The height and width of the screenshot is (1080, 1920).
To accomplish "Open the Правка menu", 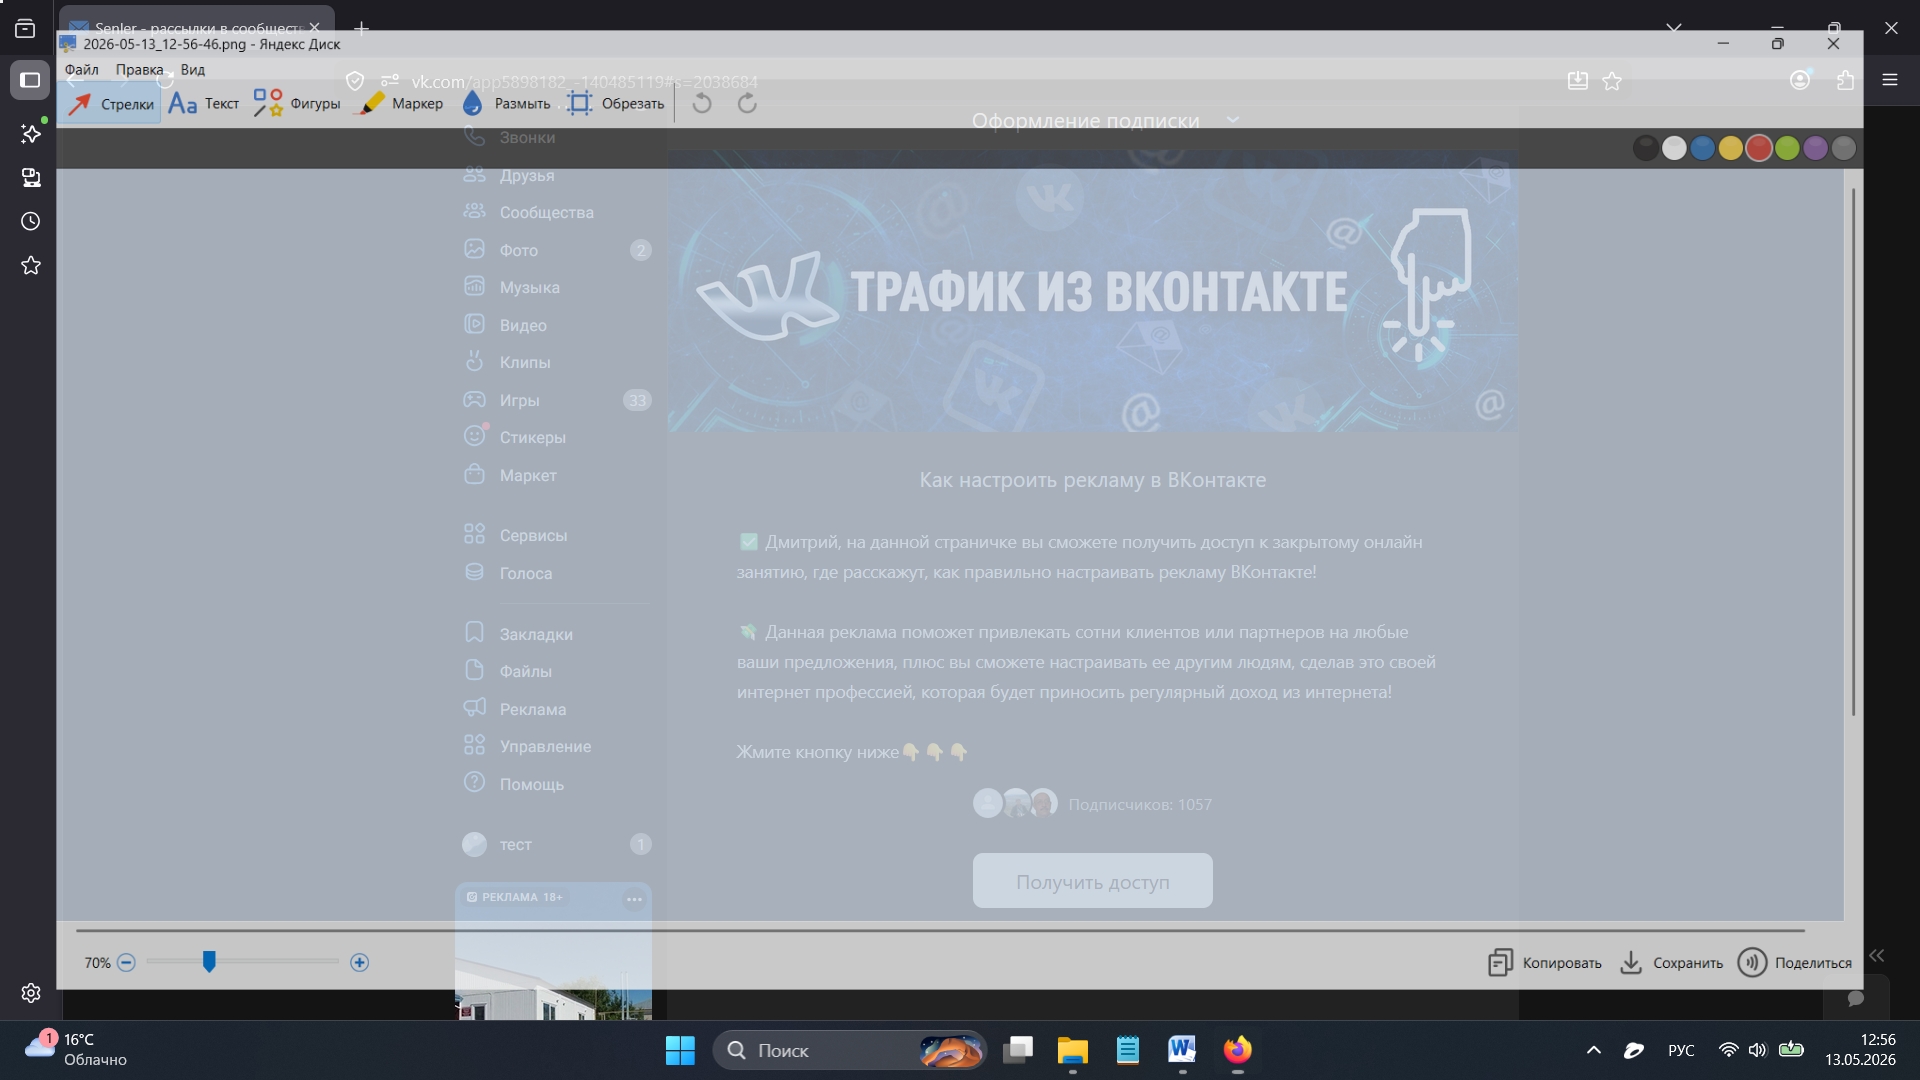I will point(139,70).
